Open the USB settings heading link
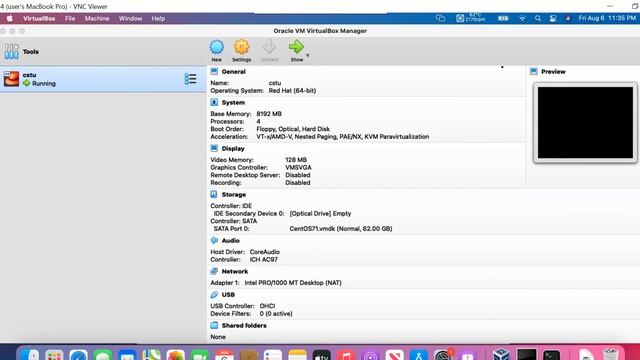This screenshot has height=360, width=640. pyautogui.click(x=228, y=295)
